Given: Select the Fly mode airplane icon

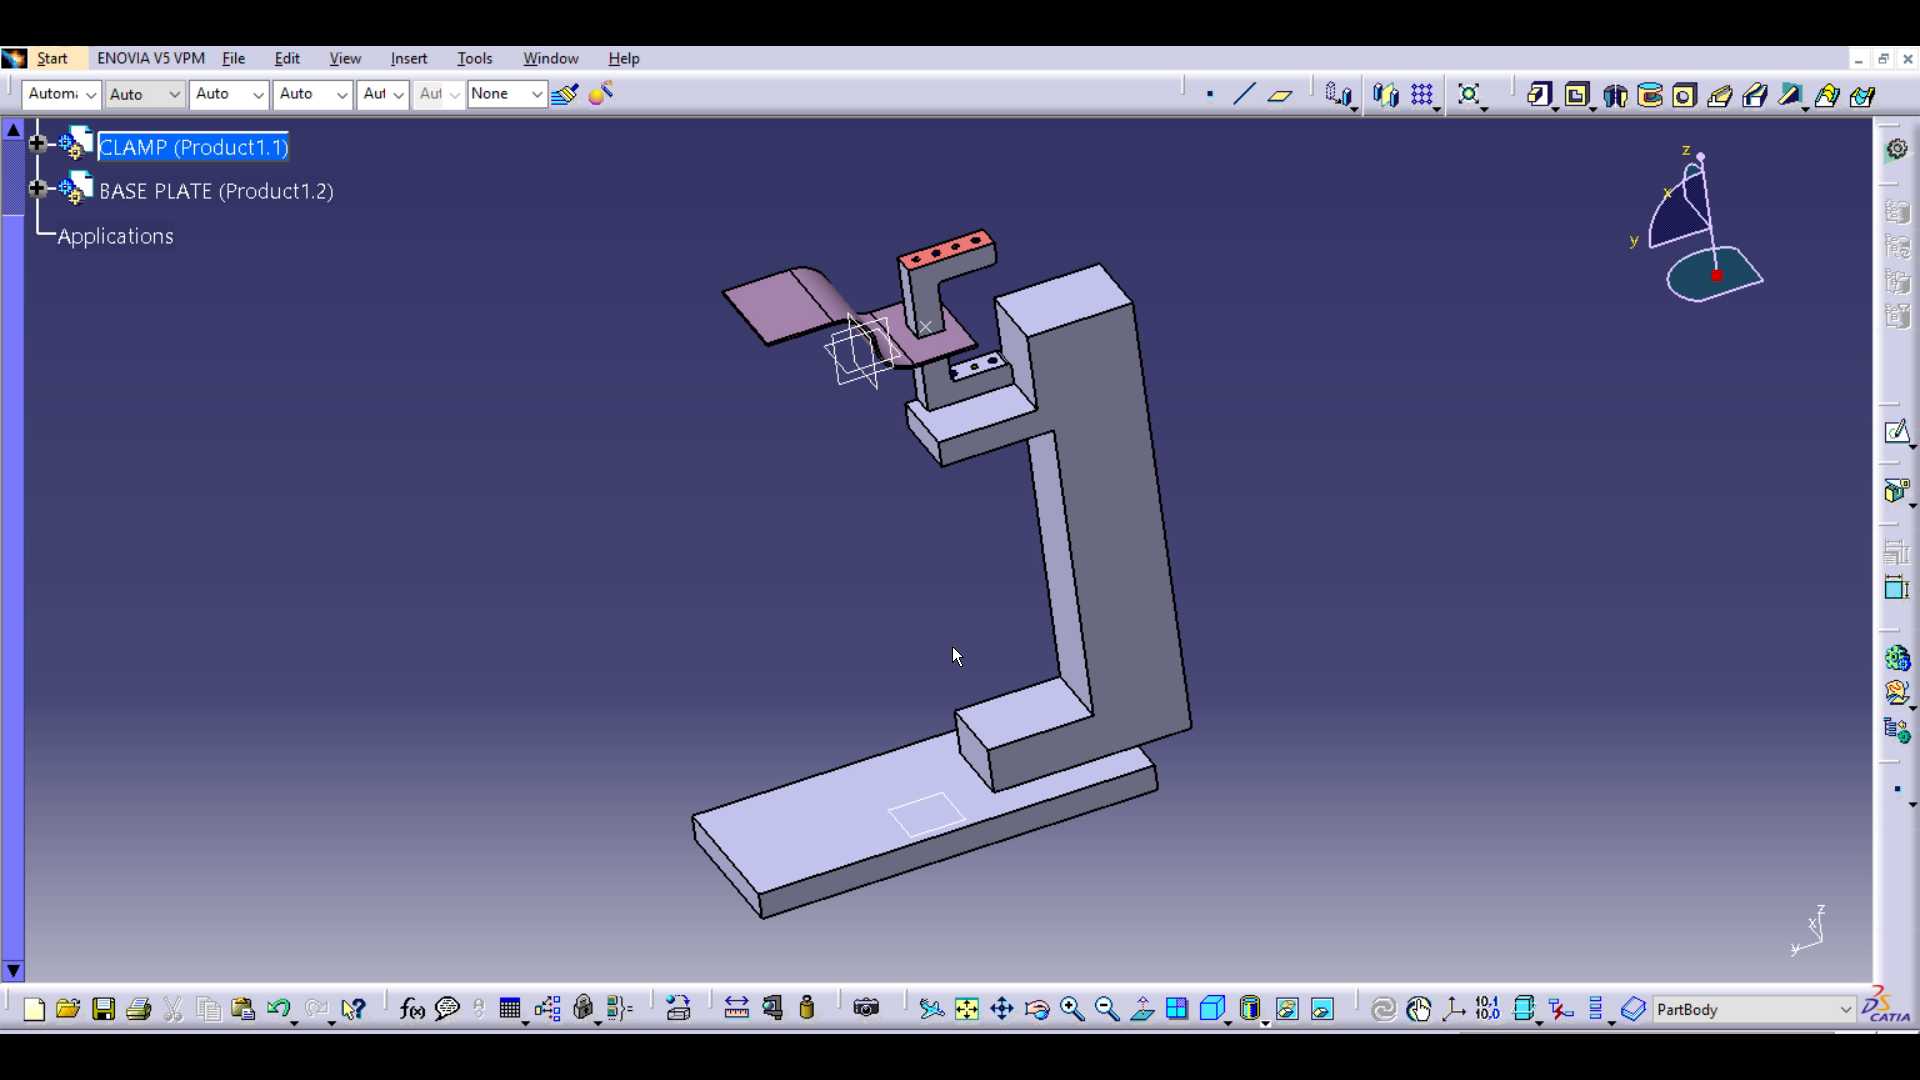Looking at the screenshot, I should (932, 1009).
